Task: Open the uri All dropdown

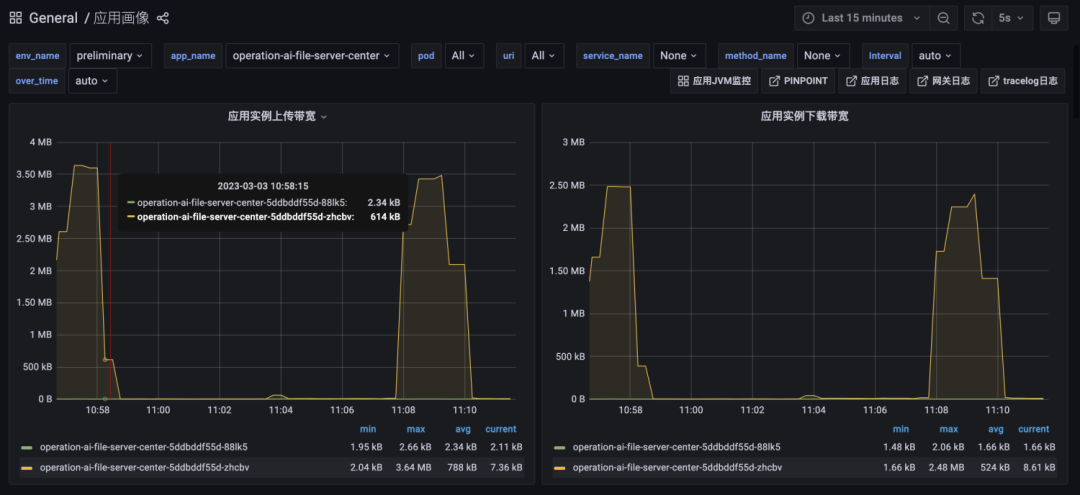Action: [x=544, y=56]
